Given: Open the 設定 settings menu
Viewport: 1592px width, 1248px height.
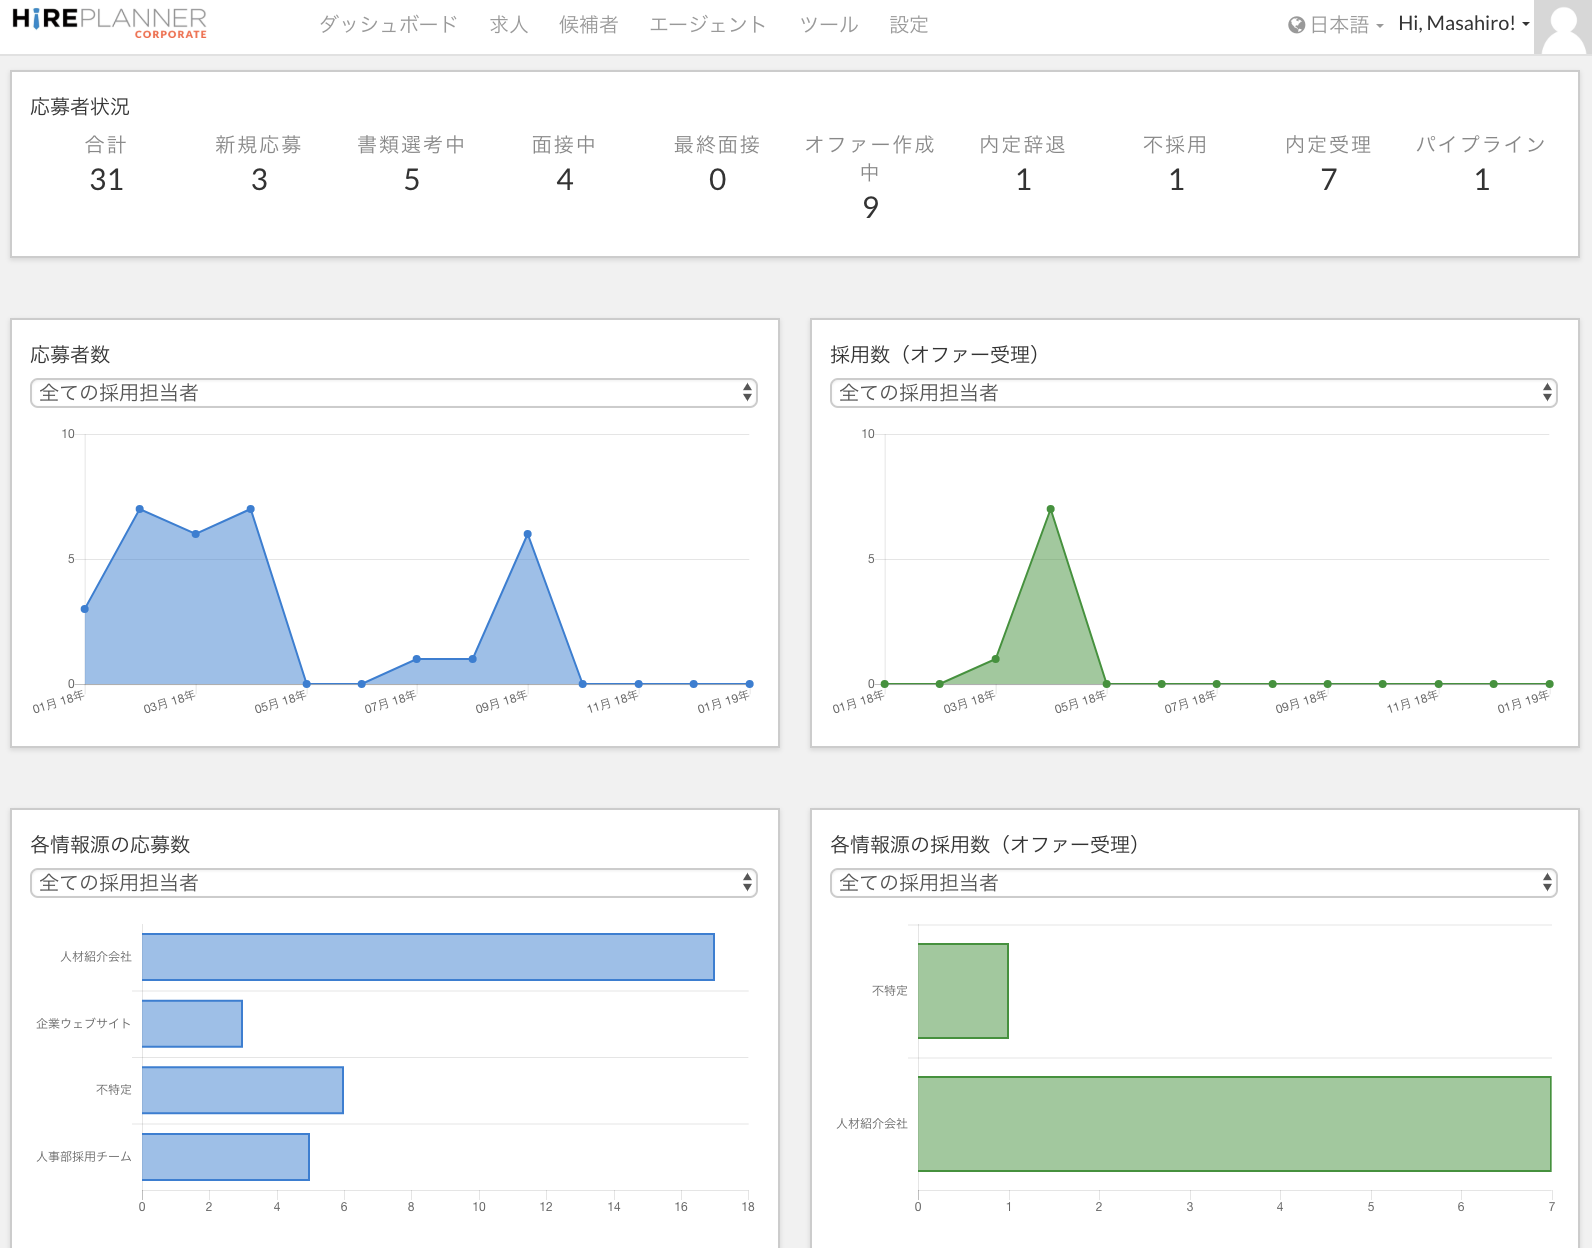Looking at the screenshot, I should 908,25.
